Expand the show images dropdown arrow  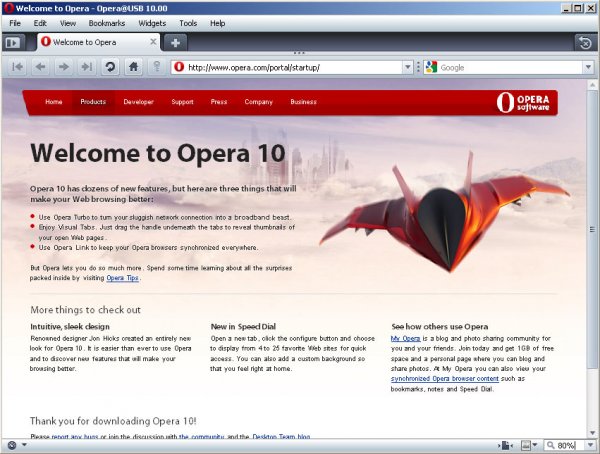point(535,445)
